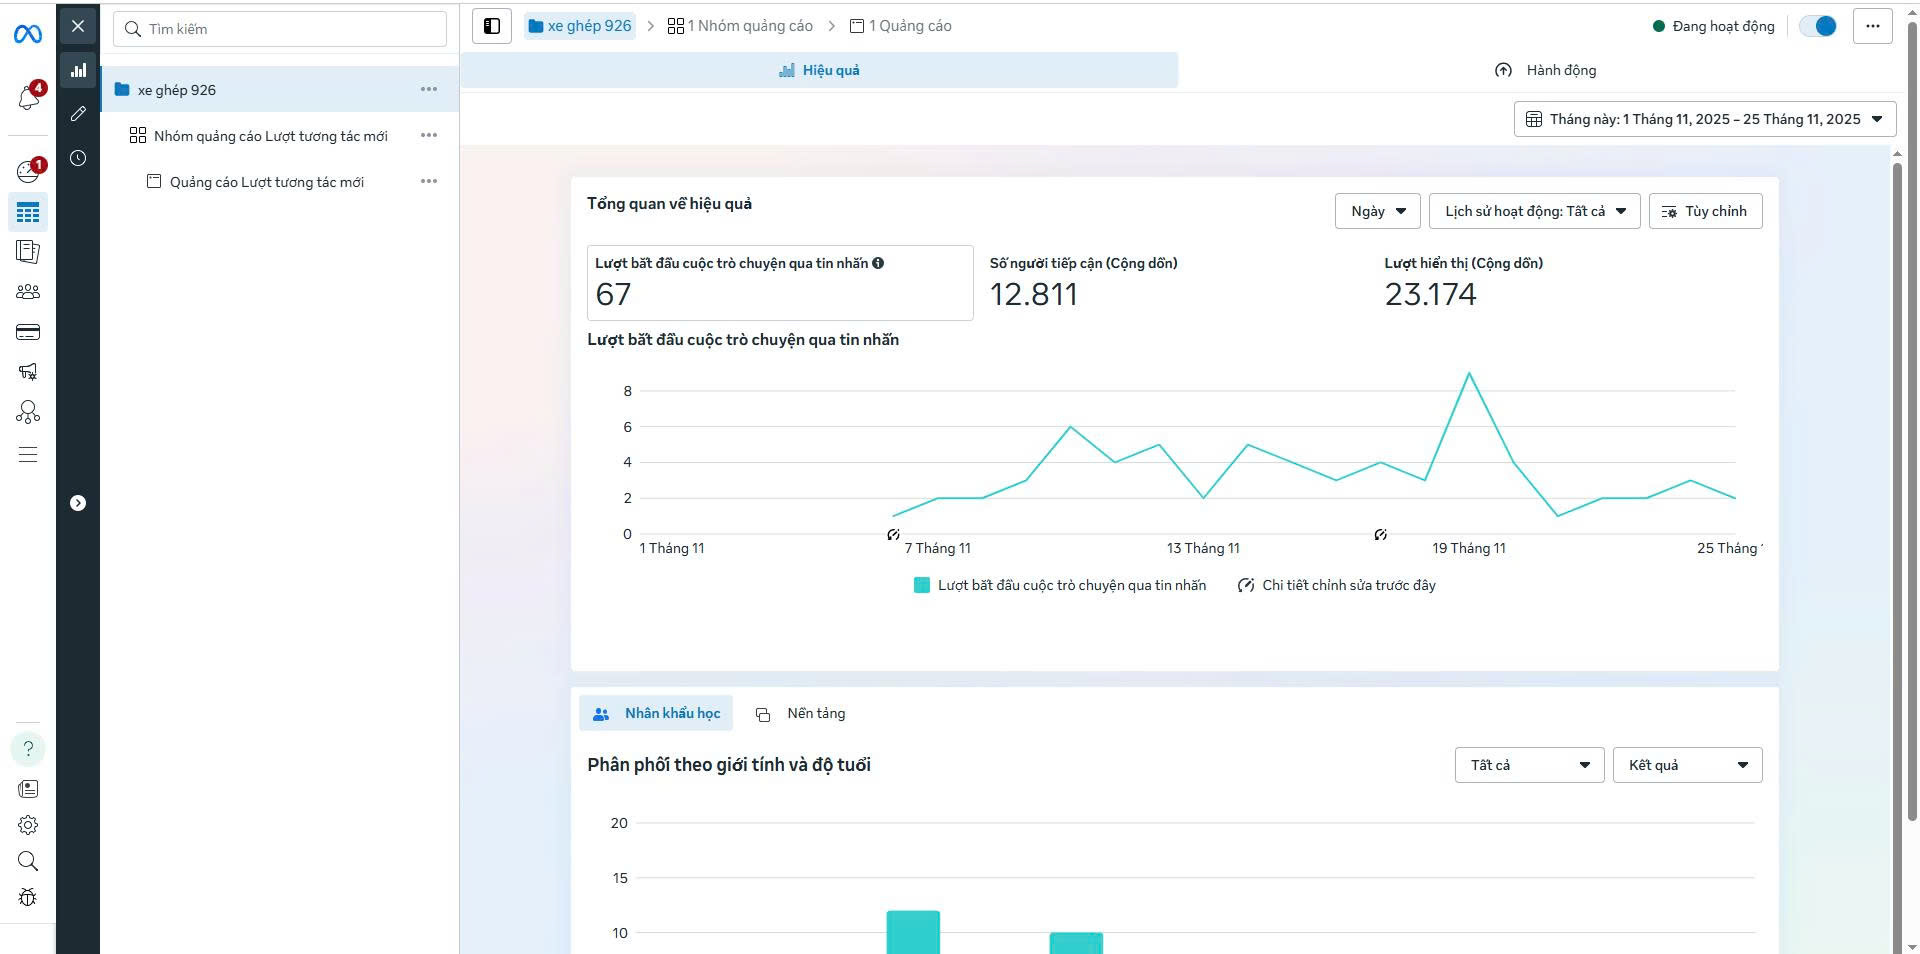
Task: Expand the Ngày time breakdown dropdown
Action: (x=1377, y=211)
